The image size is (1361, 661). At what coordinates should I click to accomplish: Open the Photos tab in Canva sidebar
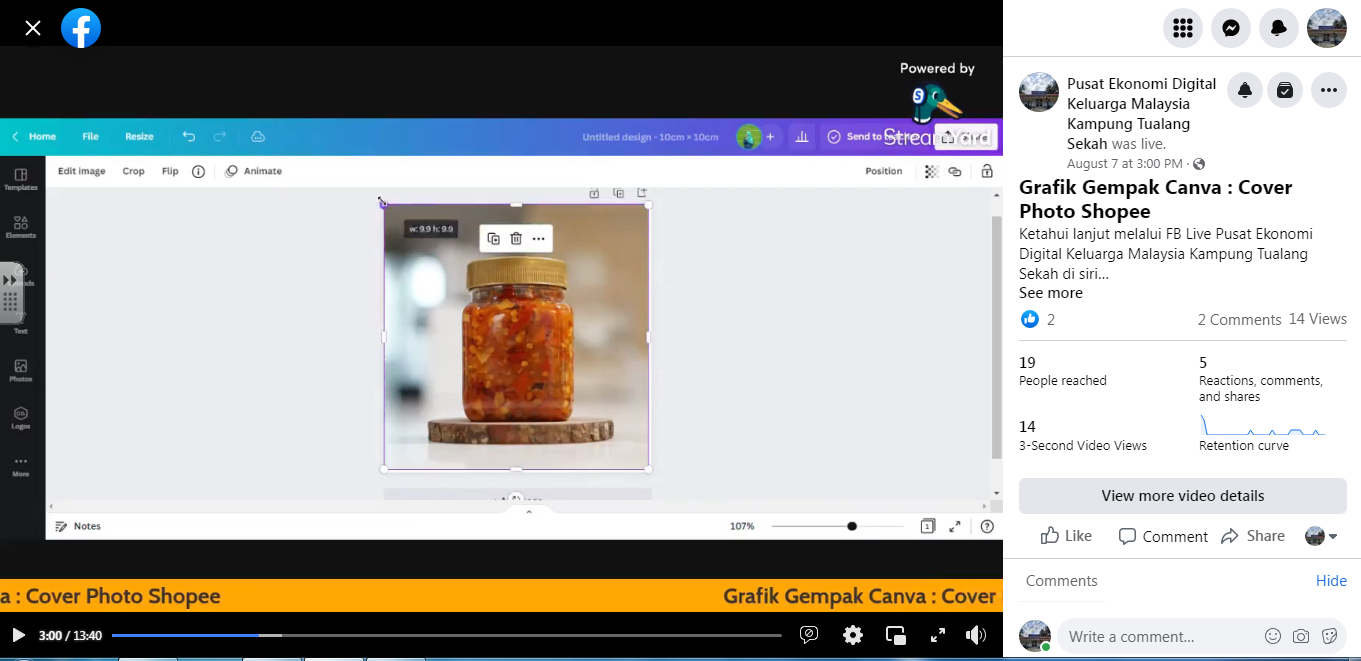click(x=20, y=371)
